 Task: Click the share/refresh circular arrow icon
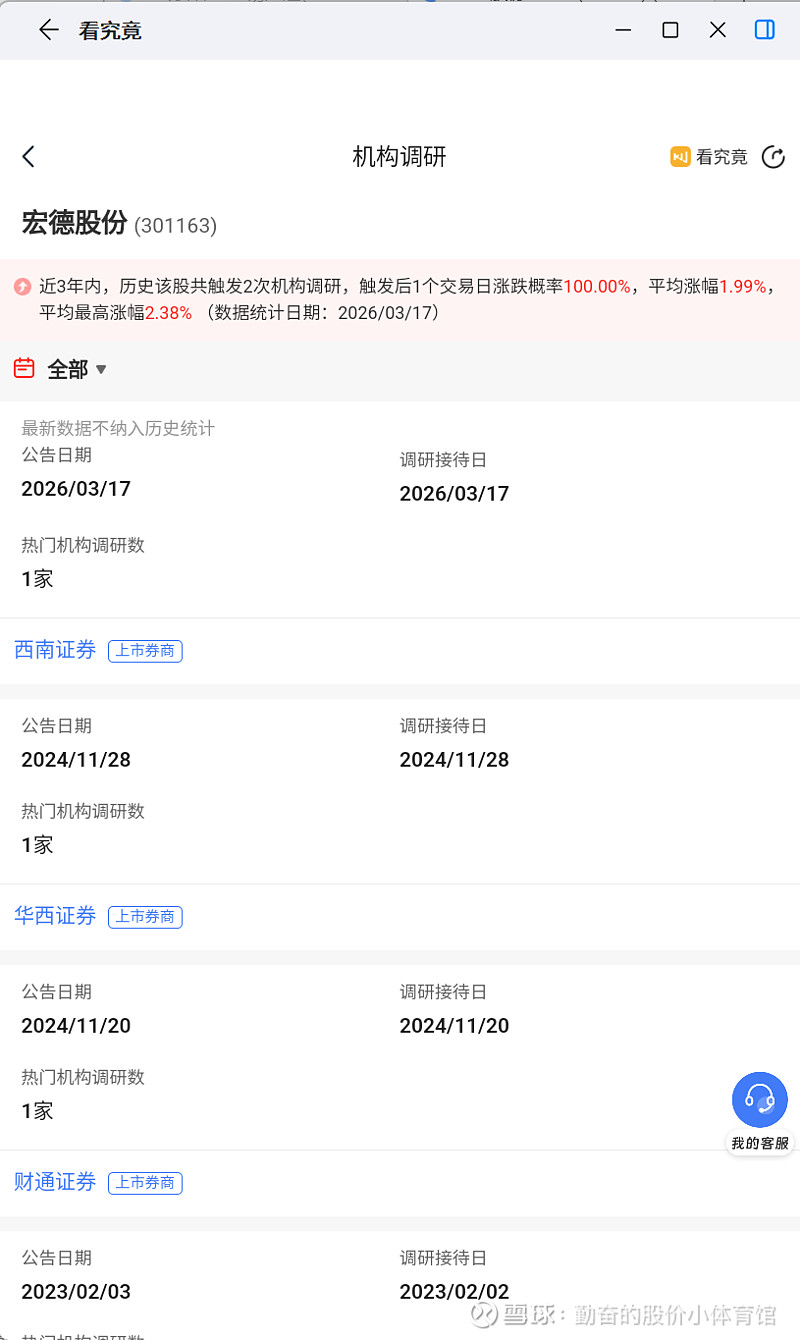point(773,157)
